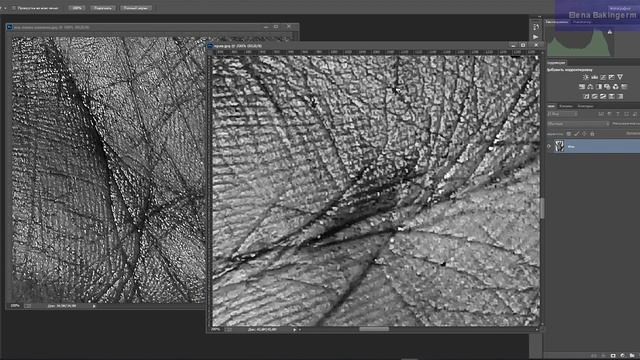Select the layer thumbnail in Layers panel

pos(560,146)
